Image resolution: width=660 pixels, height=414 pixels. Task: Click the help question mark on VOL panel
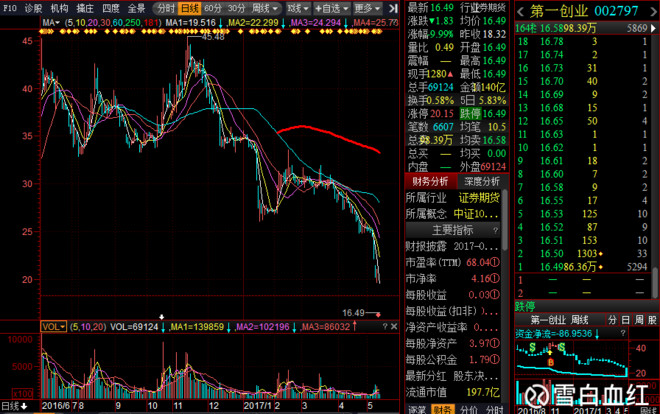(x=384, y=326)
